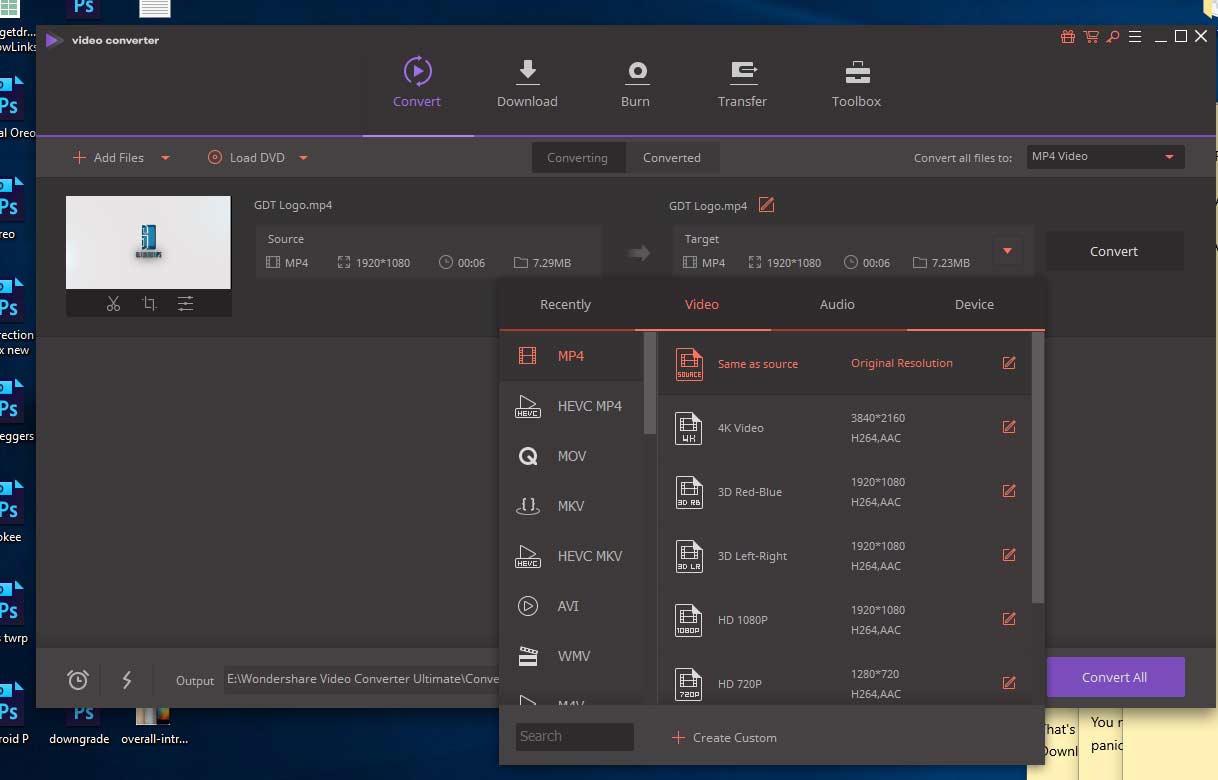The image size is (1218, 780).
Task: Open the shopping cart icon
Action: pos(1090,37)
